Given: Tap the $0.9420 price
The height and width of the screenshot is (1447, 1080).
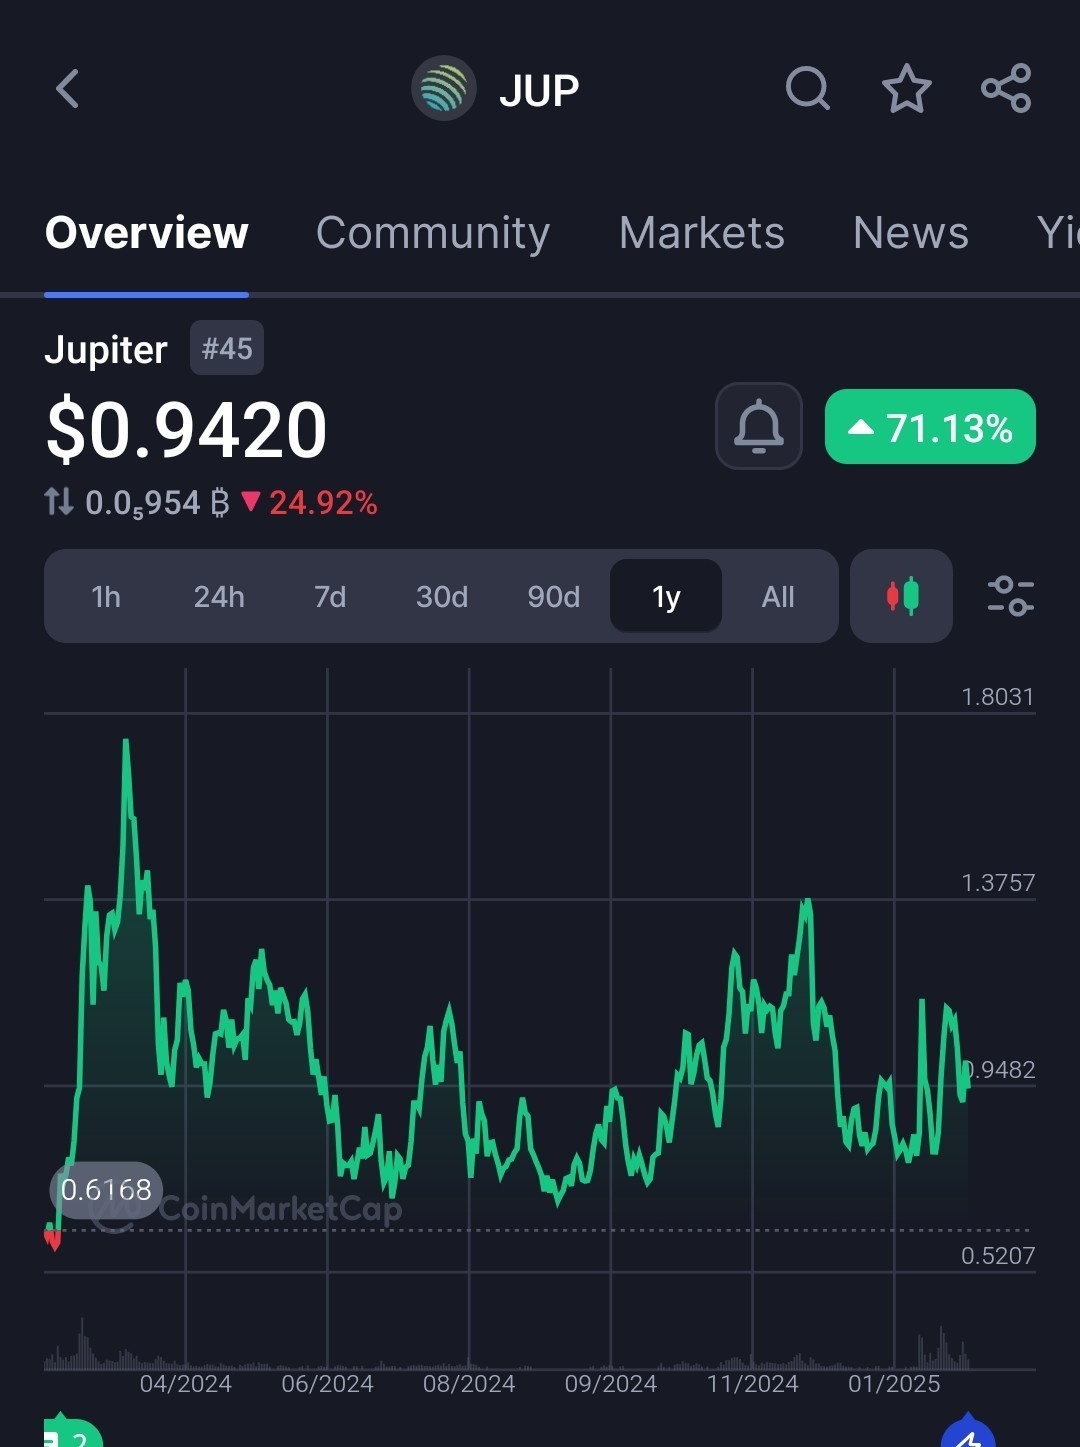Looking at the screenshot, I should coord(187,430).
